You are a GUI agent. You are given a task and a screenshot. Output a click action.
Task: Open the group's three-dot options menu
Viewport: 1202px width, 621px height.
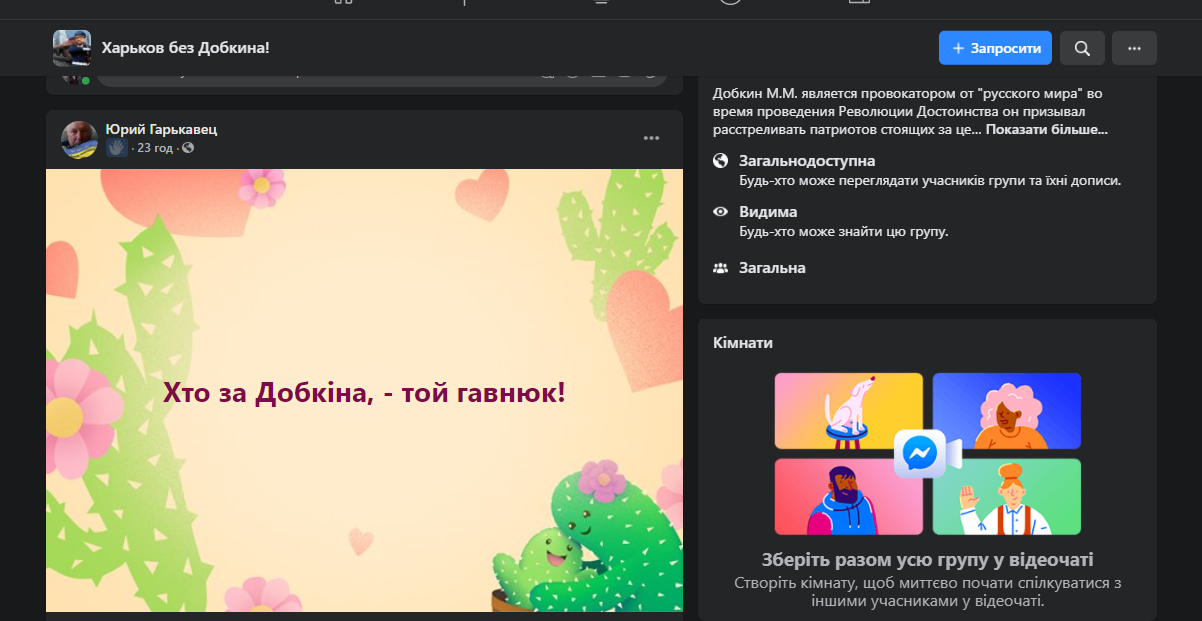[x=1133, y=48]
